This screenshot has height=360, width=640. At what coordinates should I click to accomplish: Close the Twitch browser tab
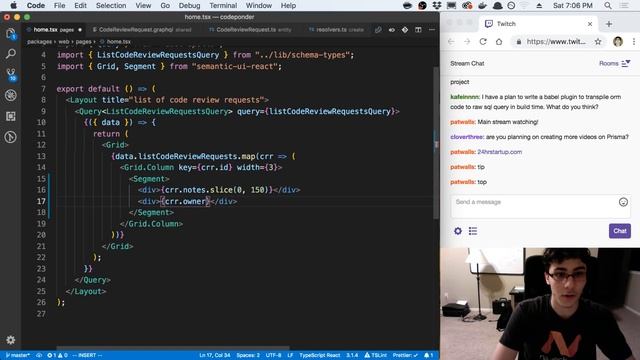point(590,24)
